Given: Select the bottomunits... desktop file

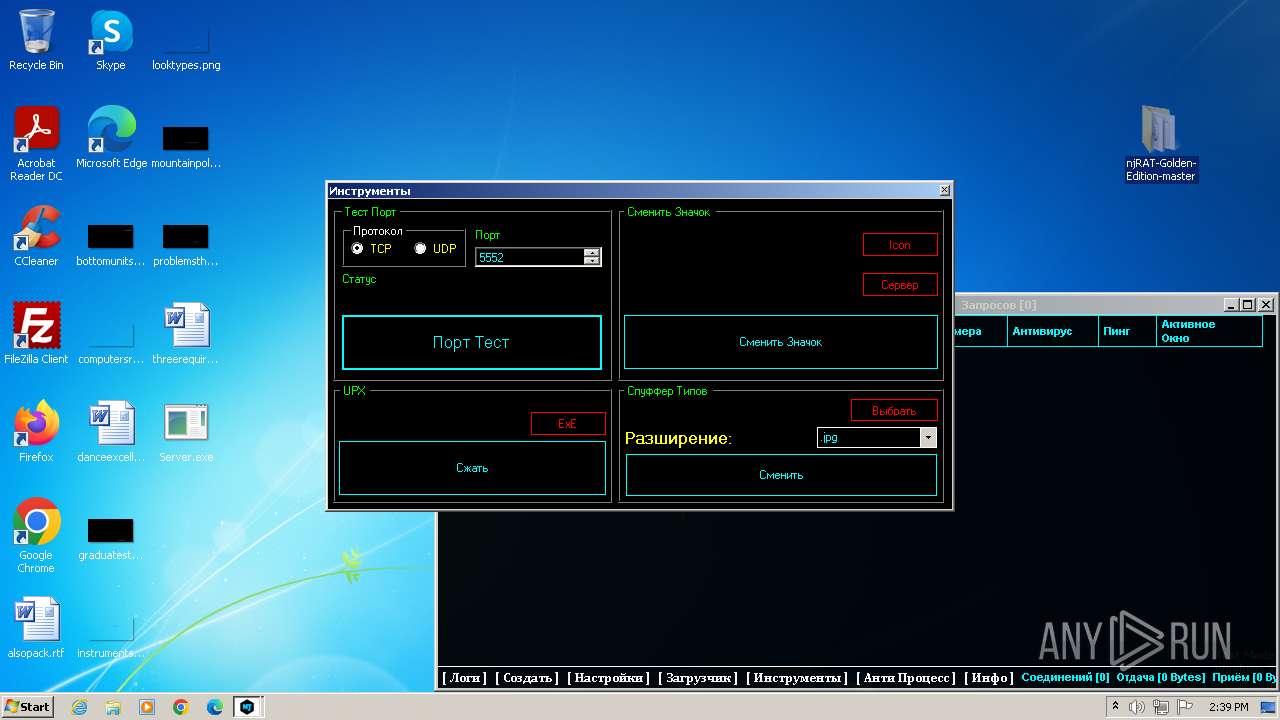Looking at the screenshot, I should pos(111,244).
